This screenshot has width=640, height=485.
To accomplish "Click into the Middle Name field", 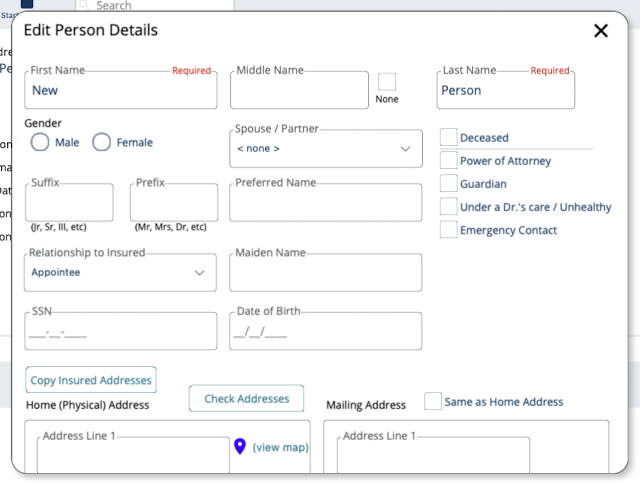I will tap(299, 90).
